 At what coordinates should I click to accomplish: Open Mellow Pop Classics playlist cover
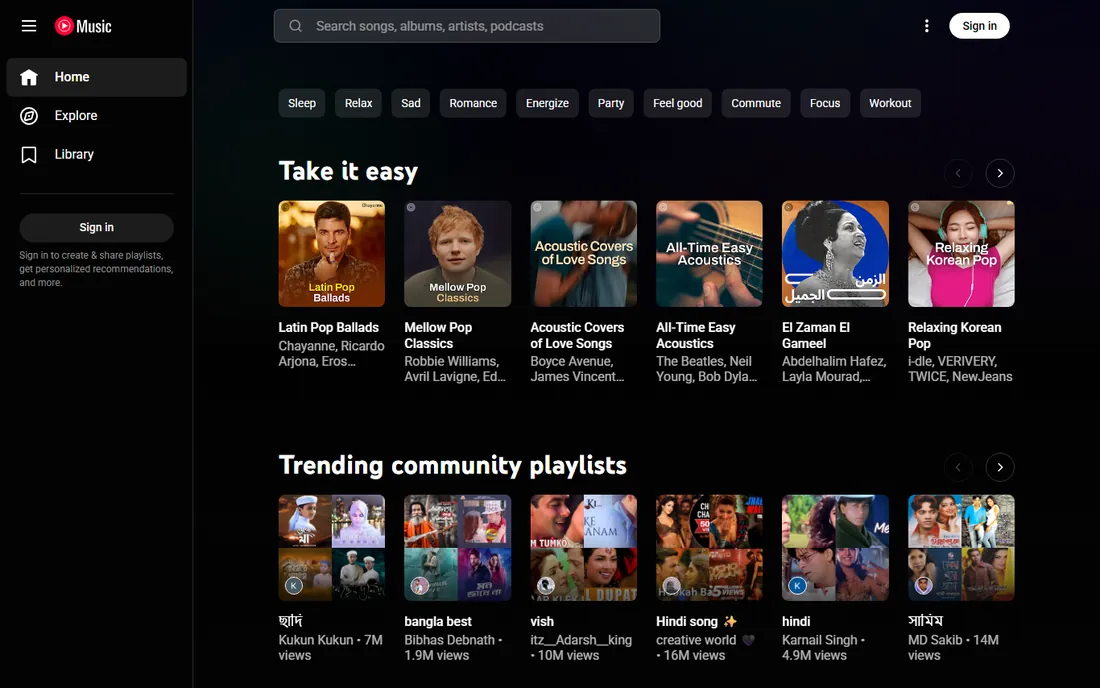point(457,254)
